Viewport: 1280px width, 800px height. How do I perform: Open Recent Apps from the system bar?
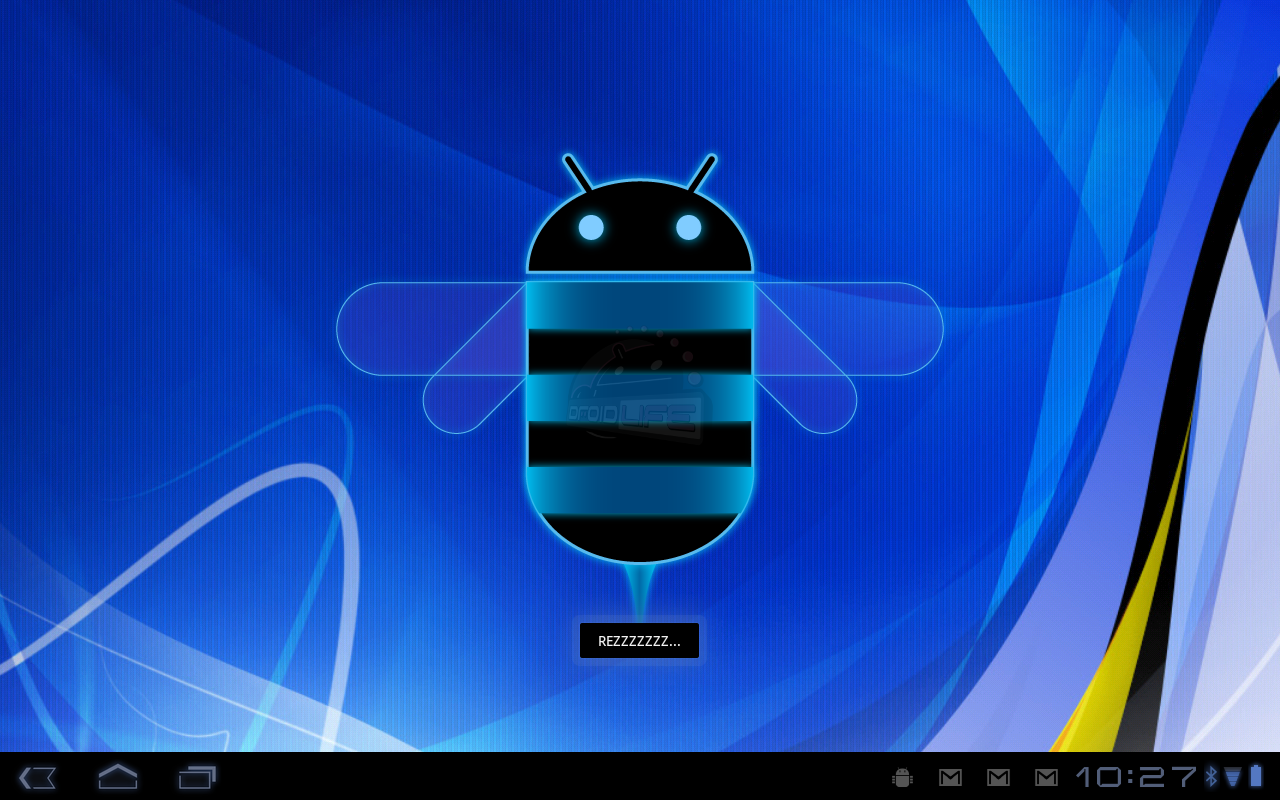196,776
